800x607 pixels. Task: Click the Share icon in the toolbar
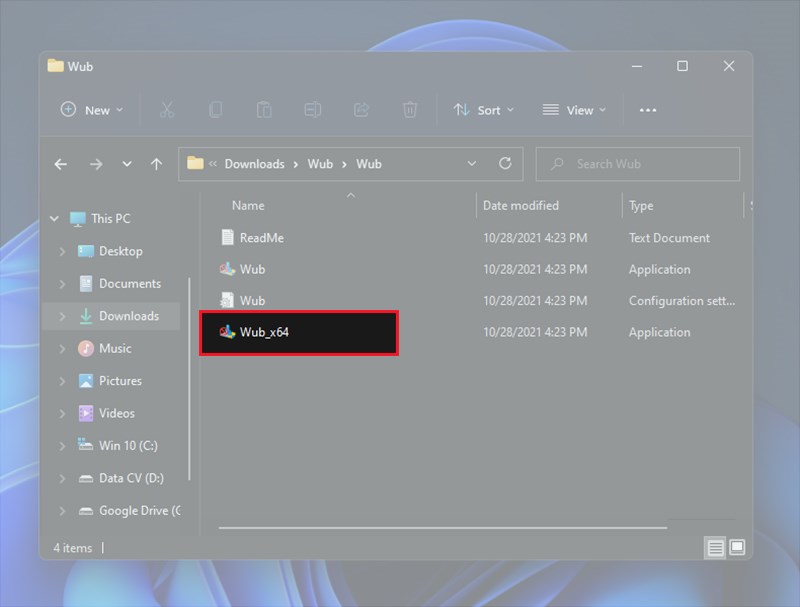[361, 110]
